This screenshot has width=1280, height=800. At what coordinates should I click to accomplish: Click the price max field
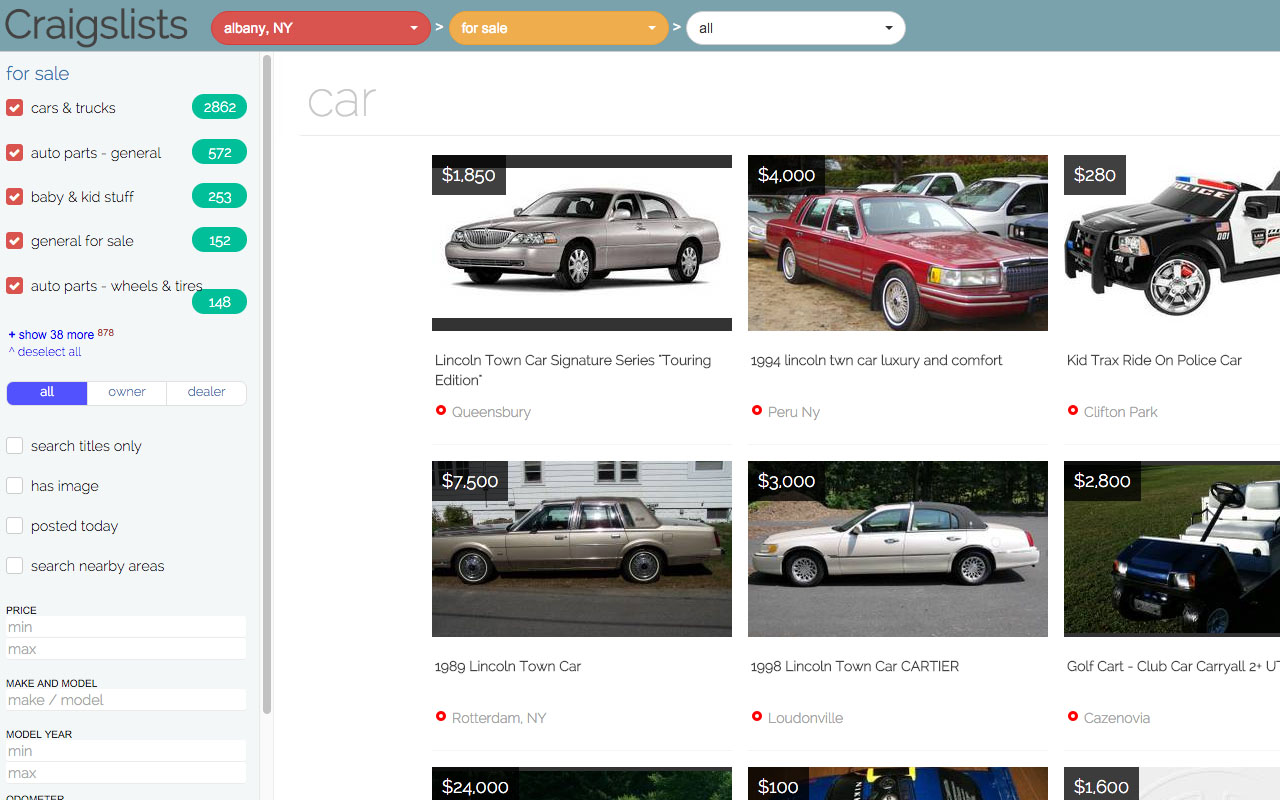point(126,649)
